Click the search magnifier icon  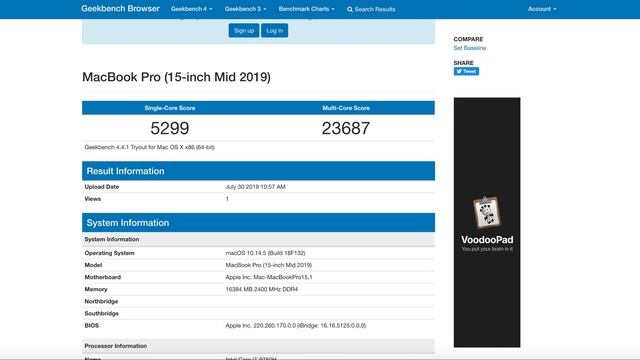(350, 9)
